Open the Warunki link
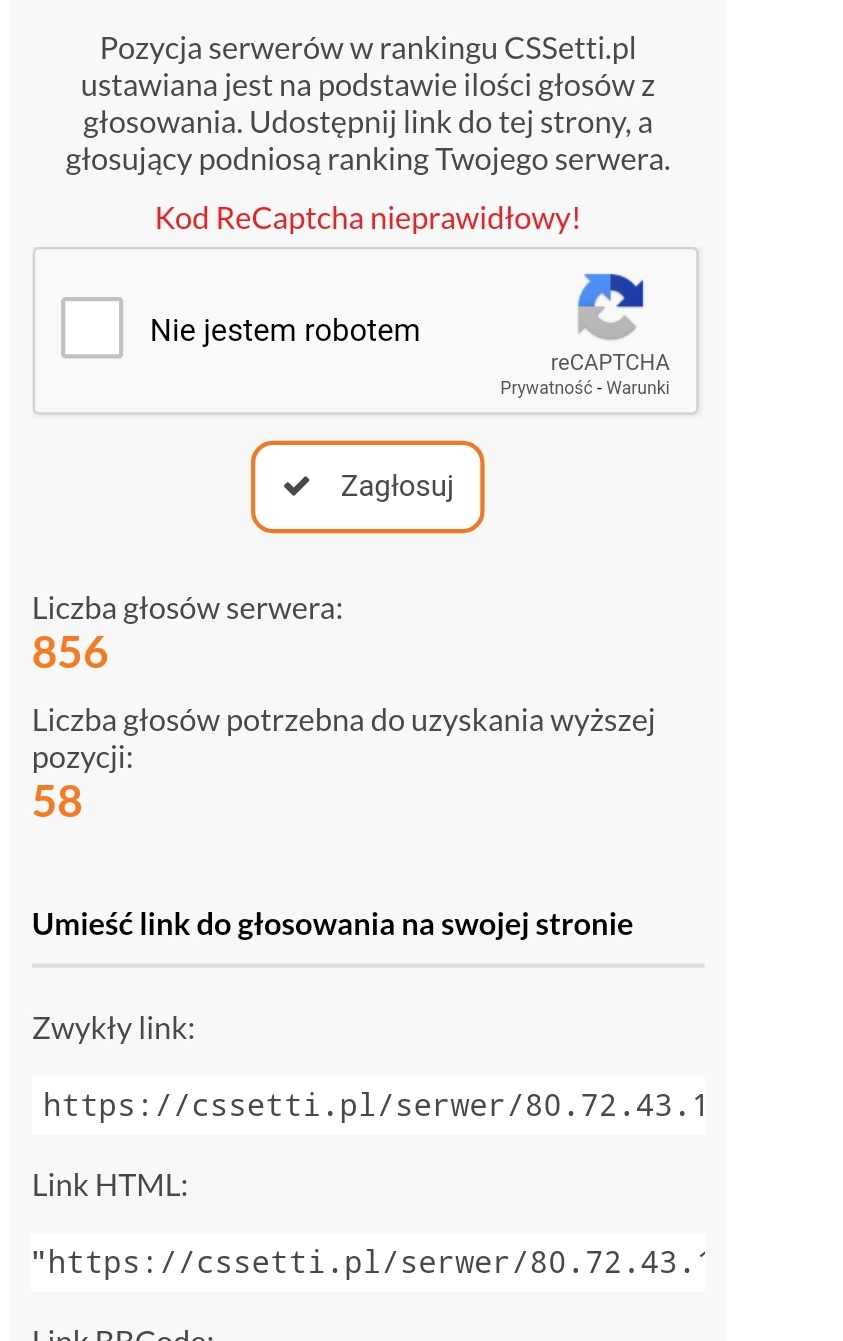The image size is (843, 1341). pyautogui.click(x=637, y=388)
